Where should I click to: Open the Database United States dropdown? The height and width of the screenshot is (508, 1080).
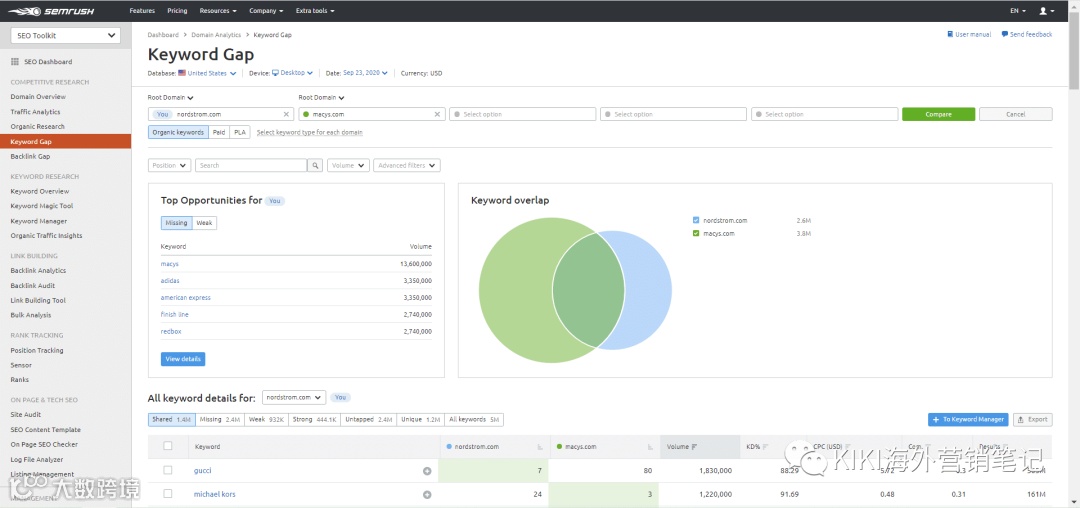point(207,73)
